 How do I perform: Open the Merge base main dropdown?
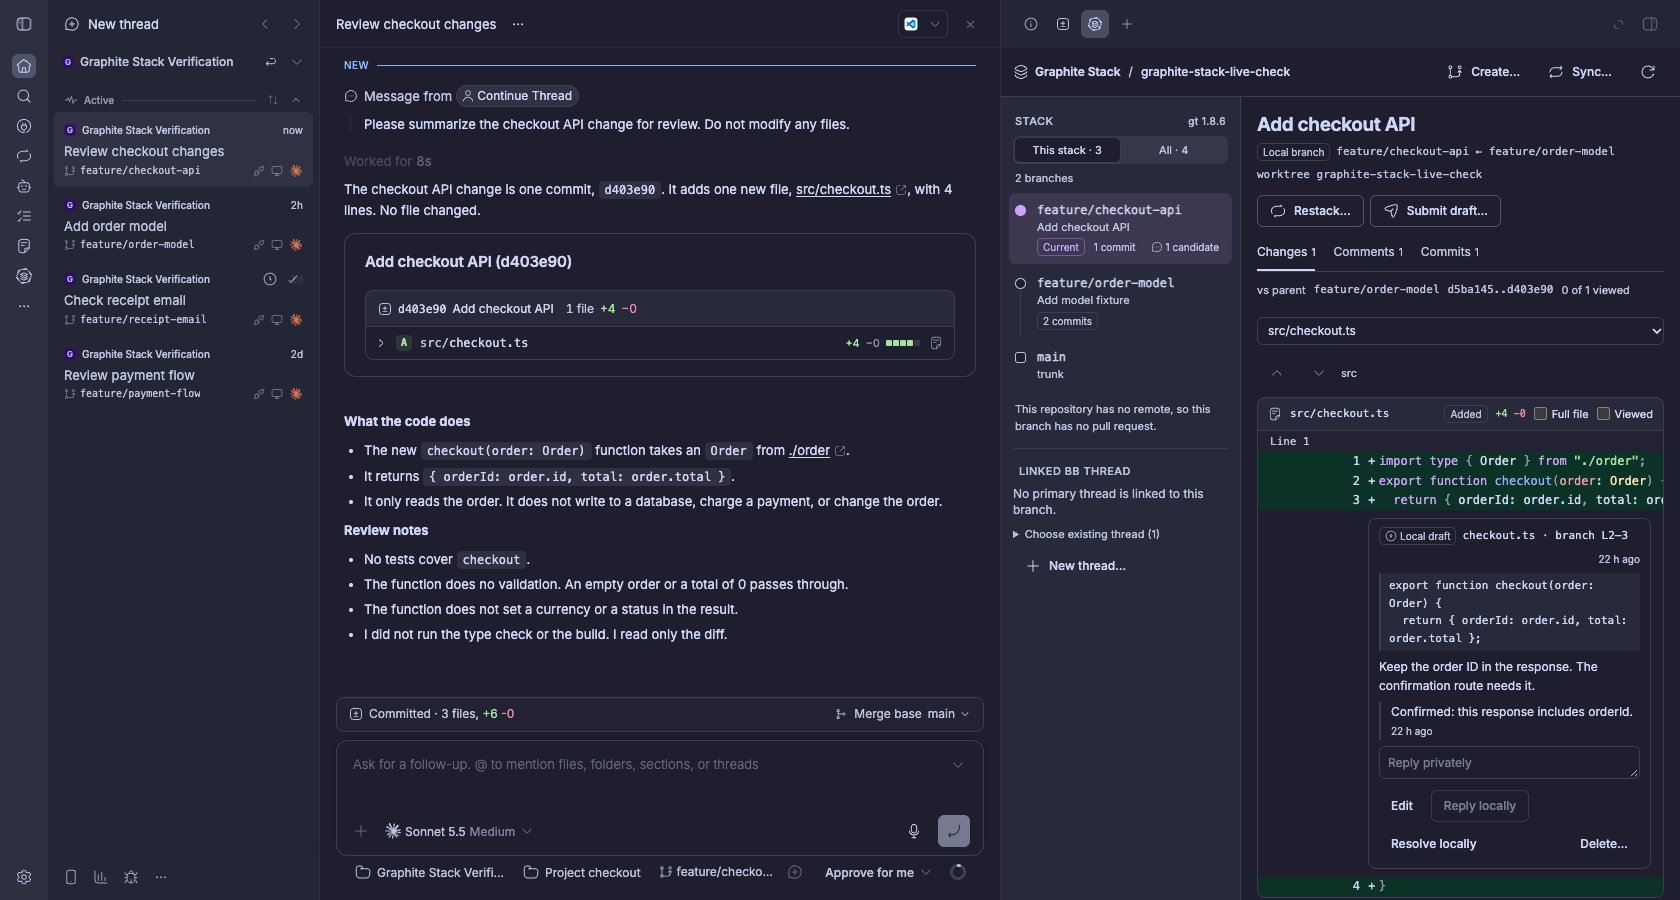(x=902, y=714)
